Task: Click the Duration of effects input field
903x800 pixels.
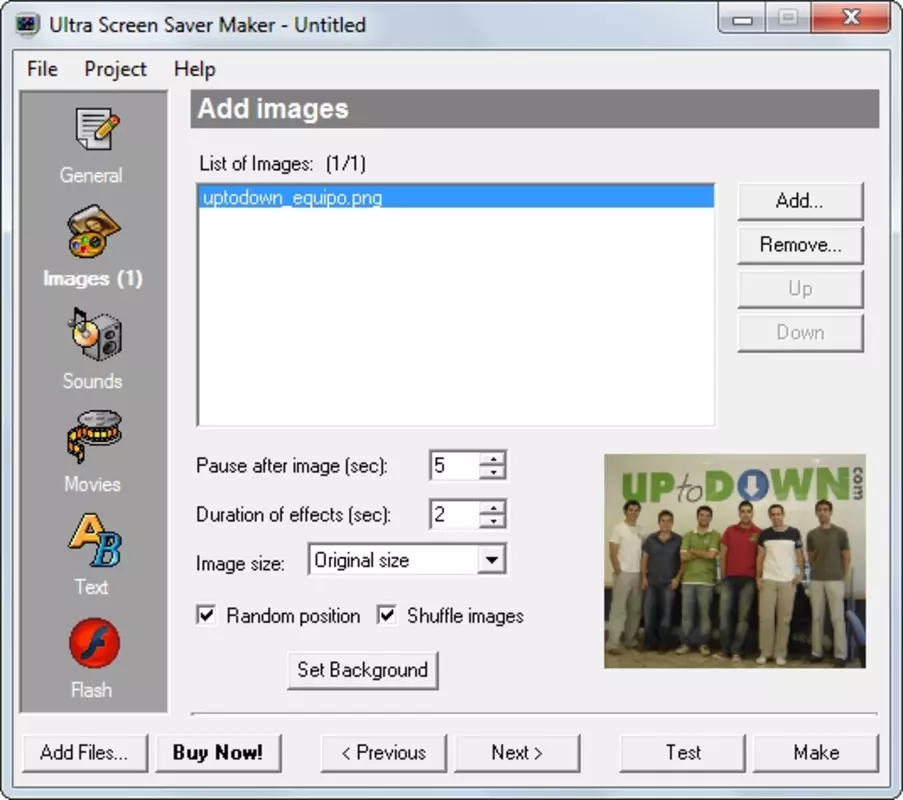Action: (x=454, y=514)
